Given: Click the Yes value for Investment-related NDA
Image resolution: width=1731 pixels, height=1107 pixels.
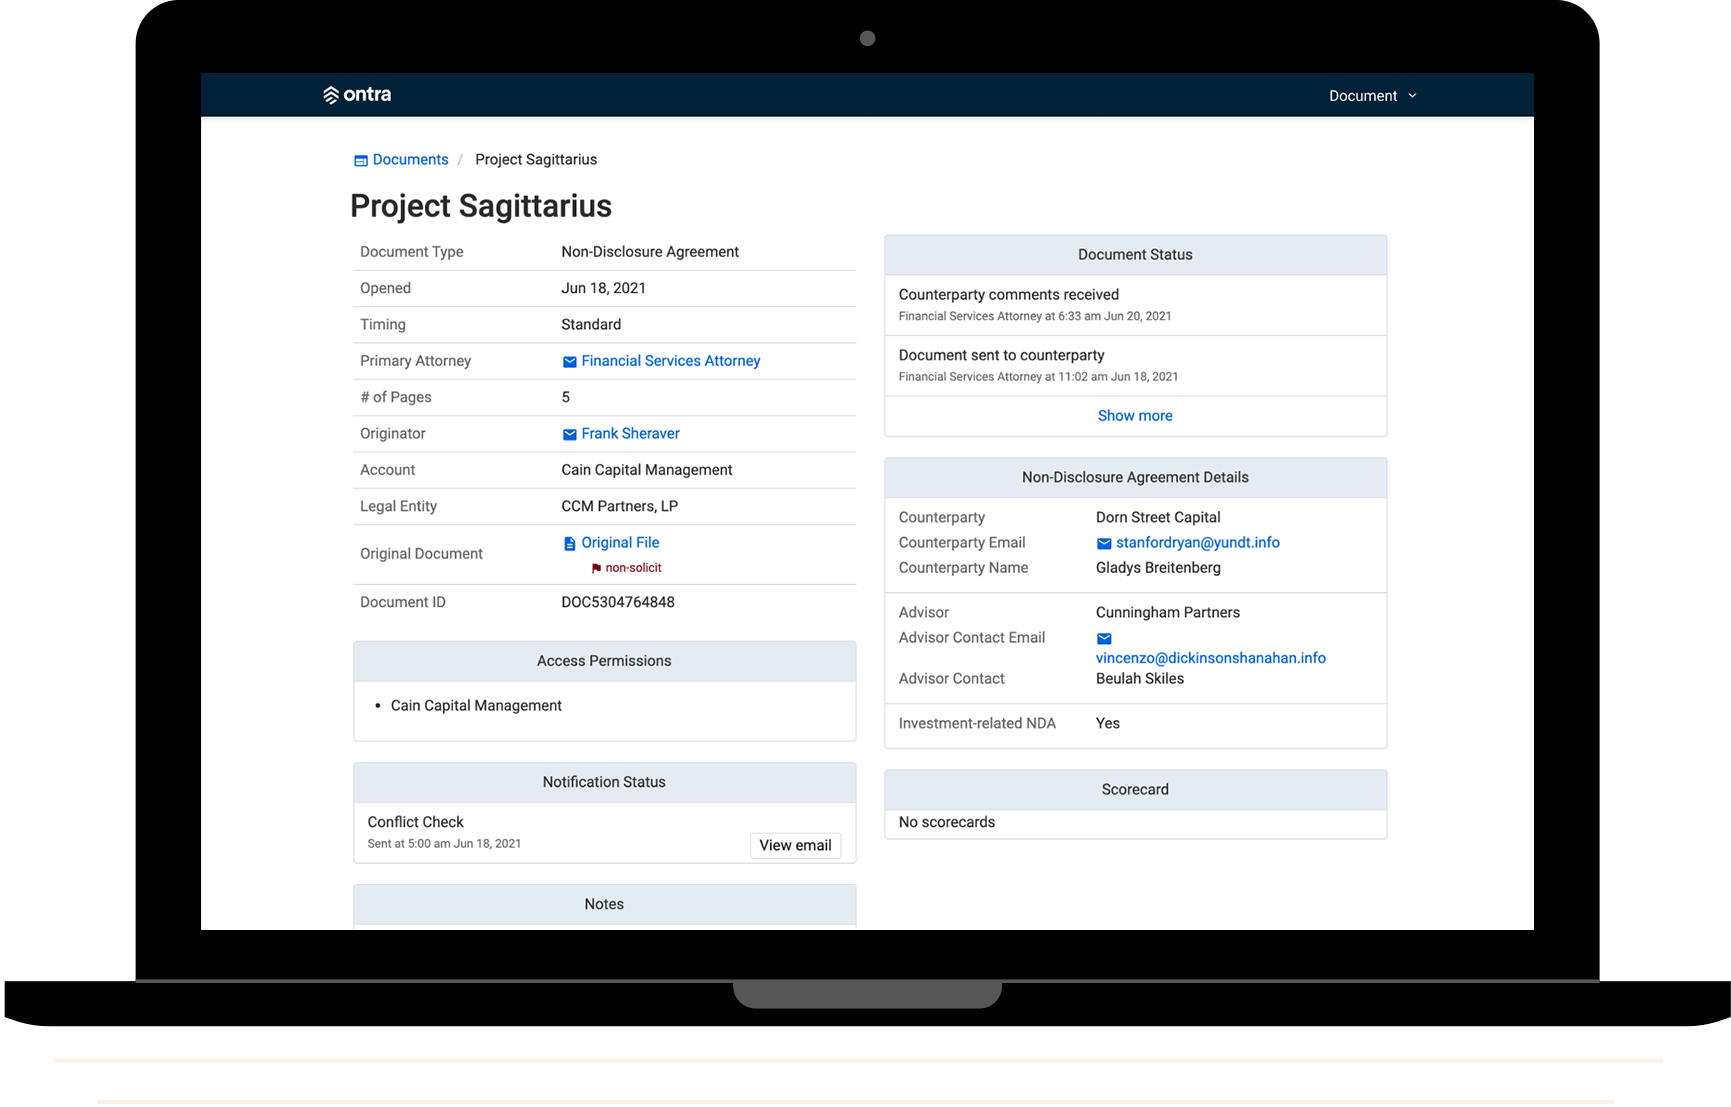Looking at the screenshot, I should 1107,724.
